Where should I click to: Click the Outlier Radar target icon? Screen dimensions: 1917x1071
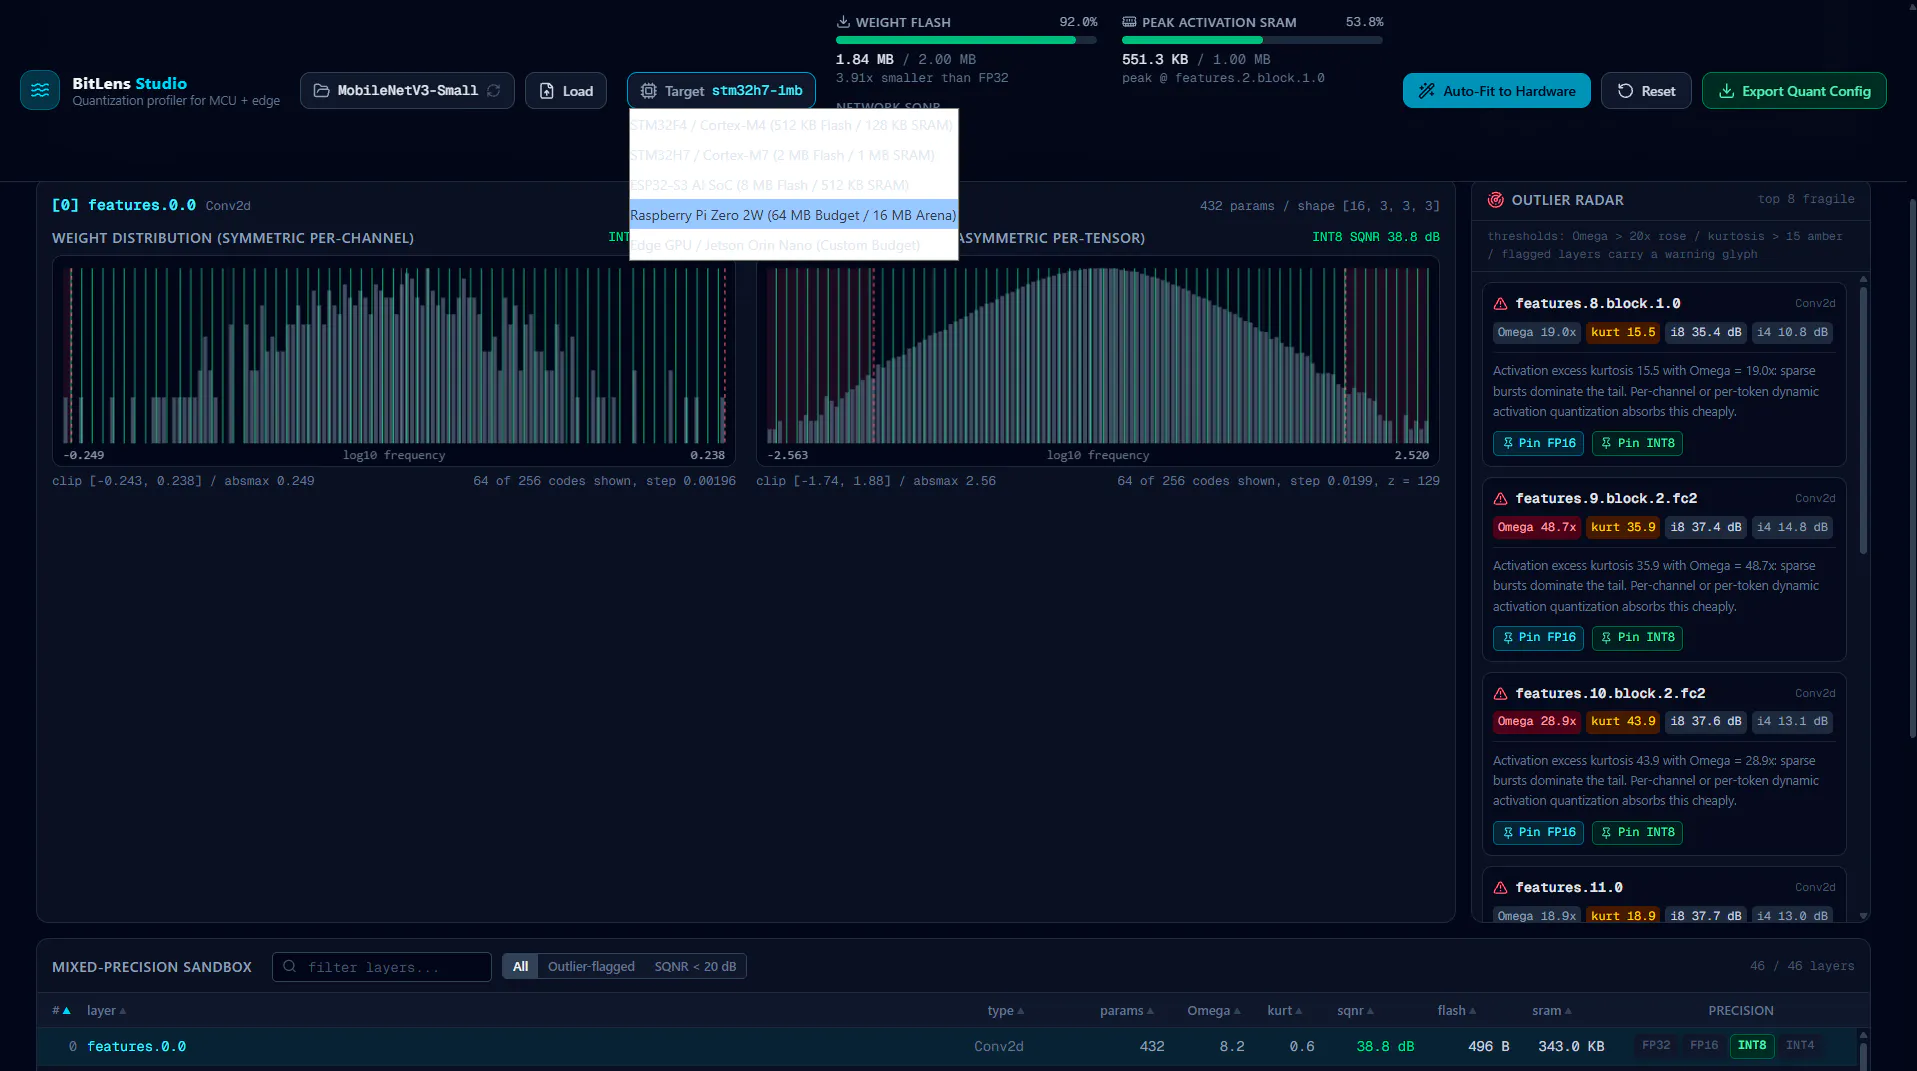(x=1496, y=200)
